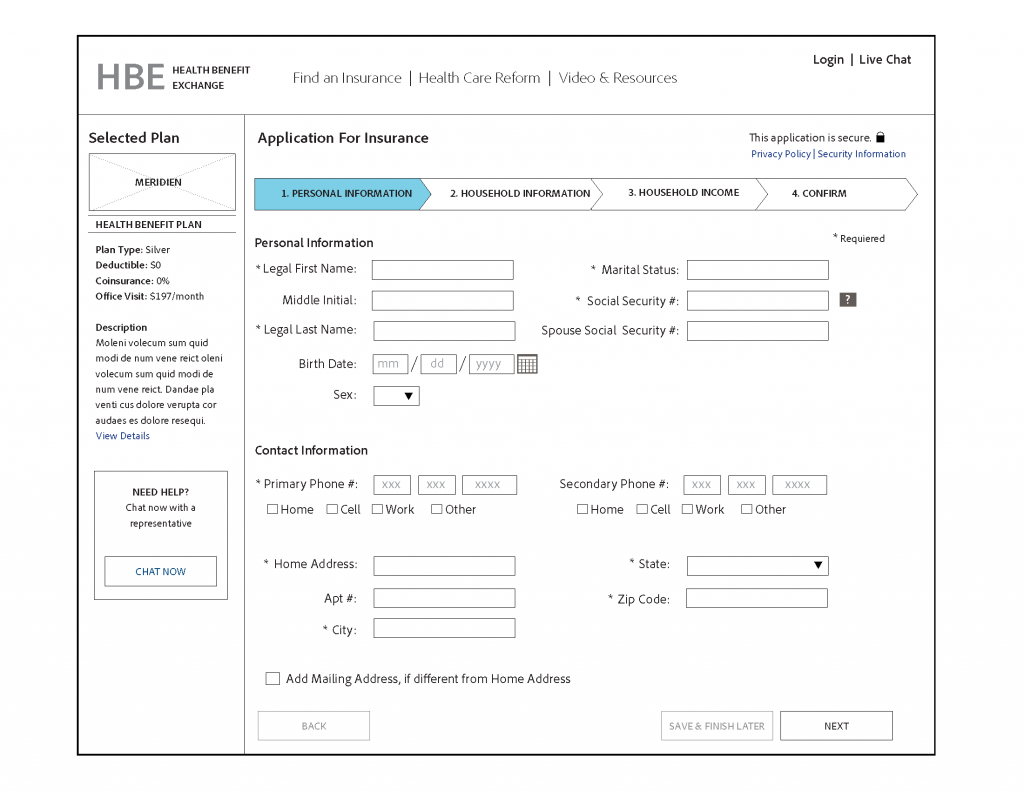Click the Social Security help question mark
The image size is (1024, 791).
coord(848,300)
